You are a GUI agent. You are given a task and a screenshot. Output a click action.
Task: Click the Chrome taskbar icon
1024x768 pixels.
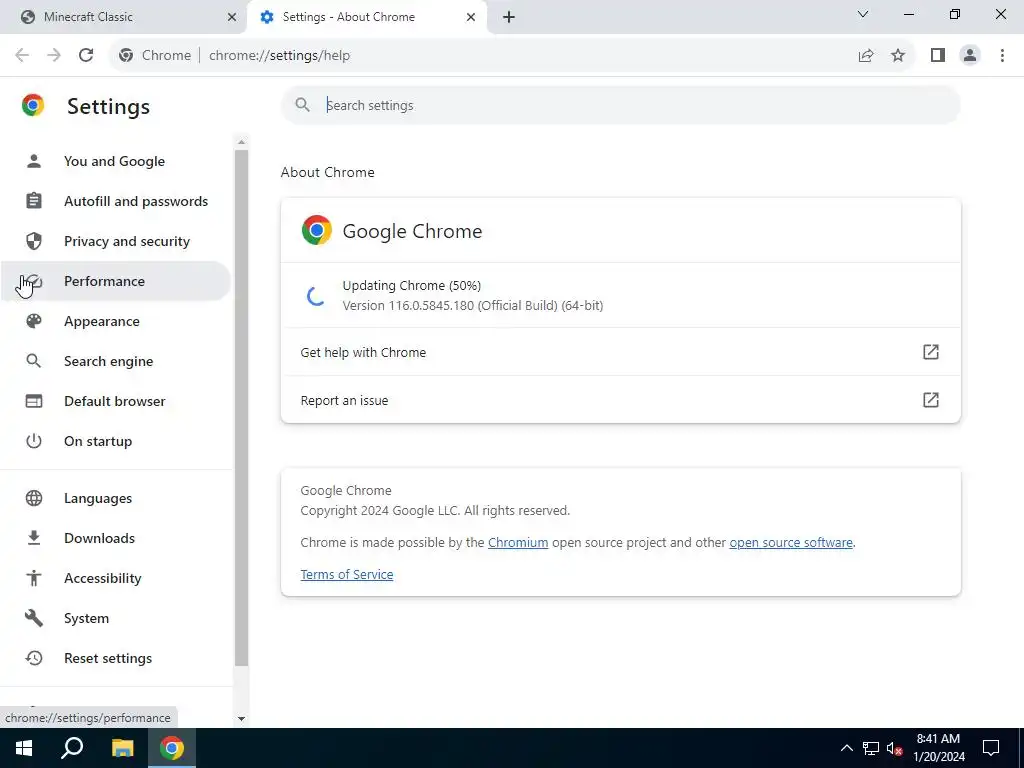172,748
